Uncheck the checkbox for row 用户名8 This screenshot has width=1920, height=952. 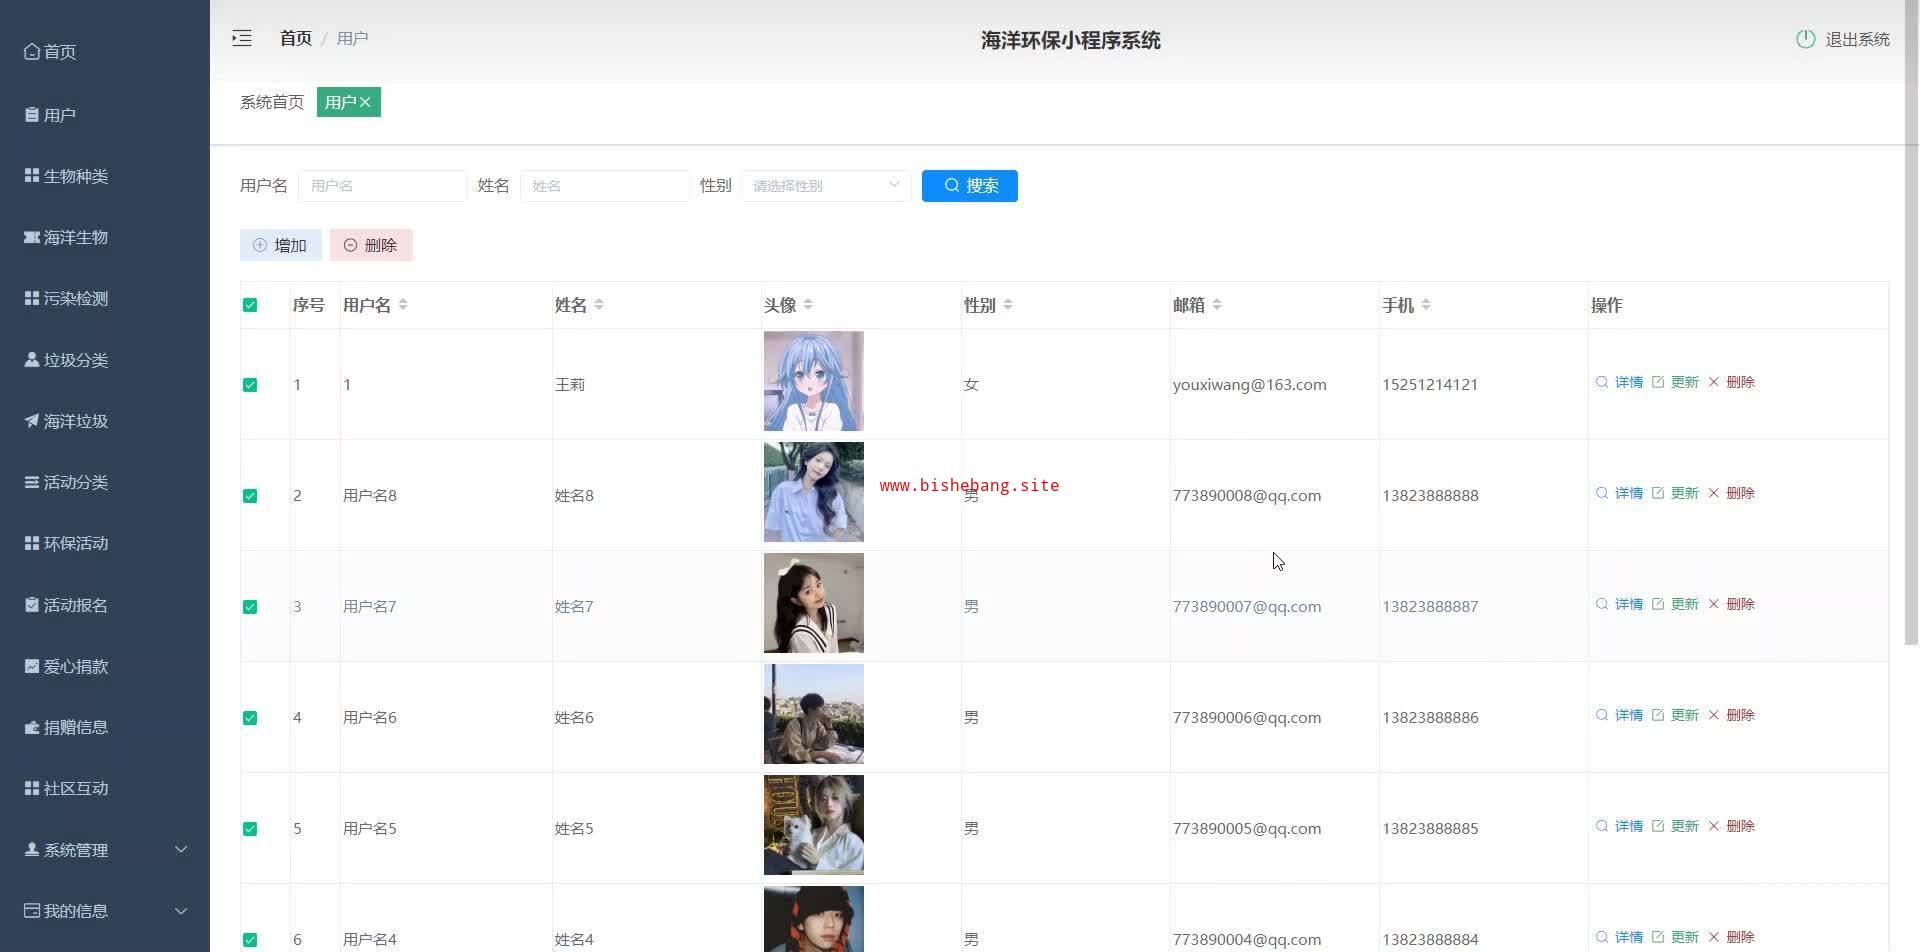click(250, 496)
